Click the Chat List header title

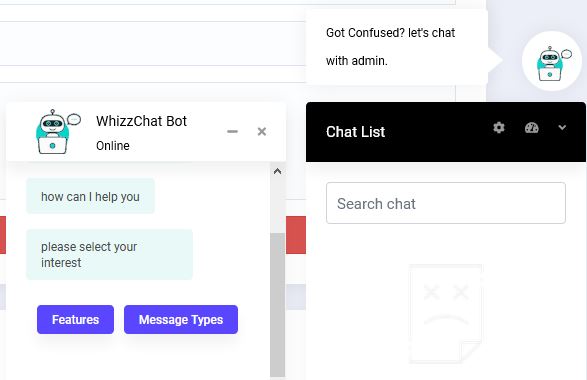pos(355,132)
